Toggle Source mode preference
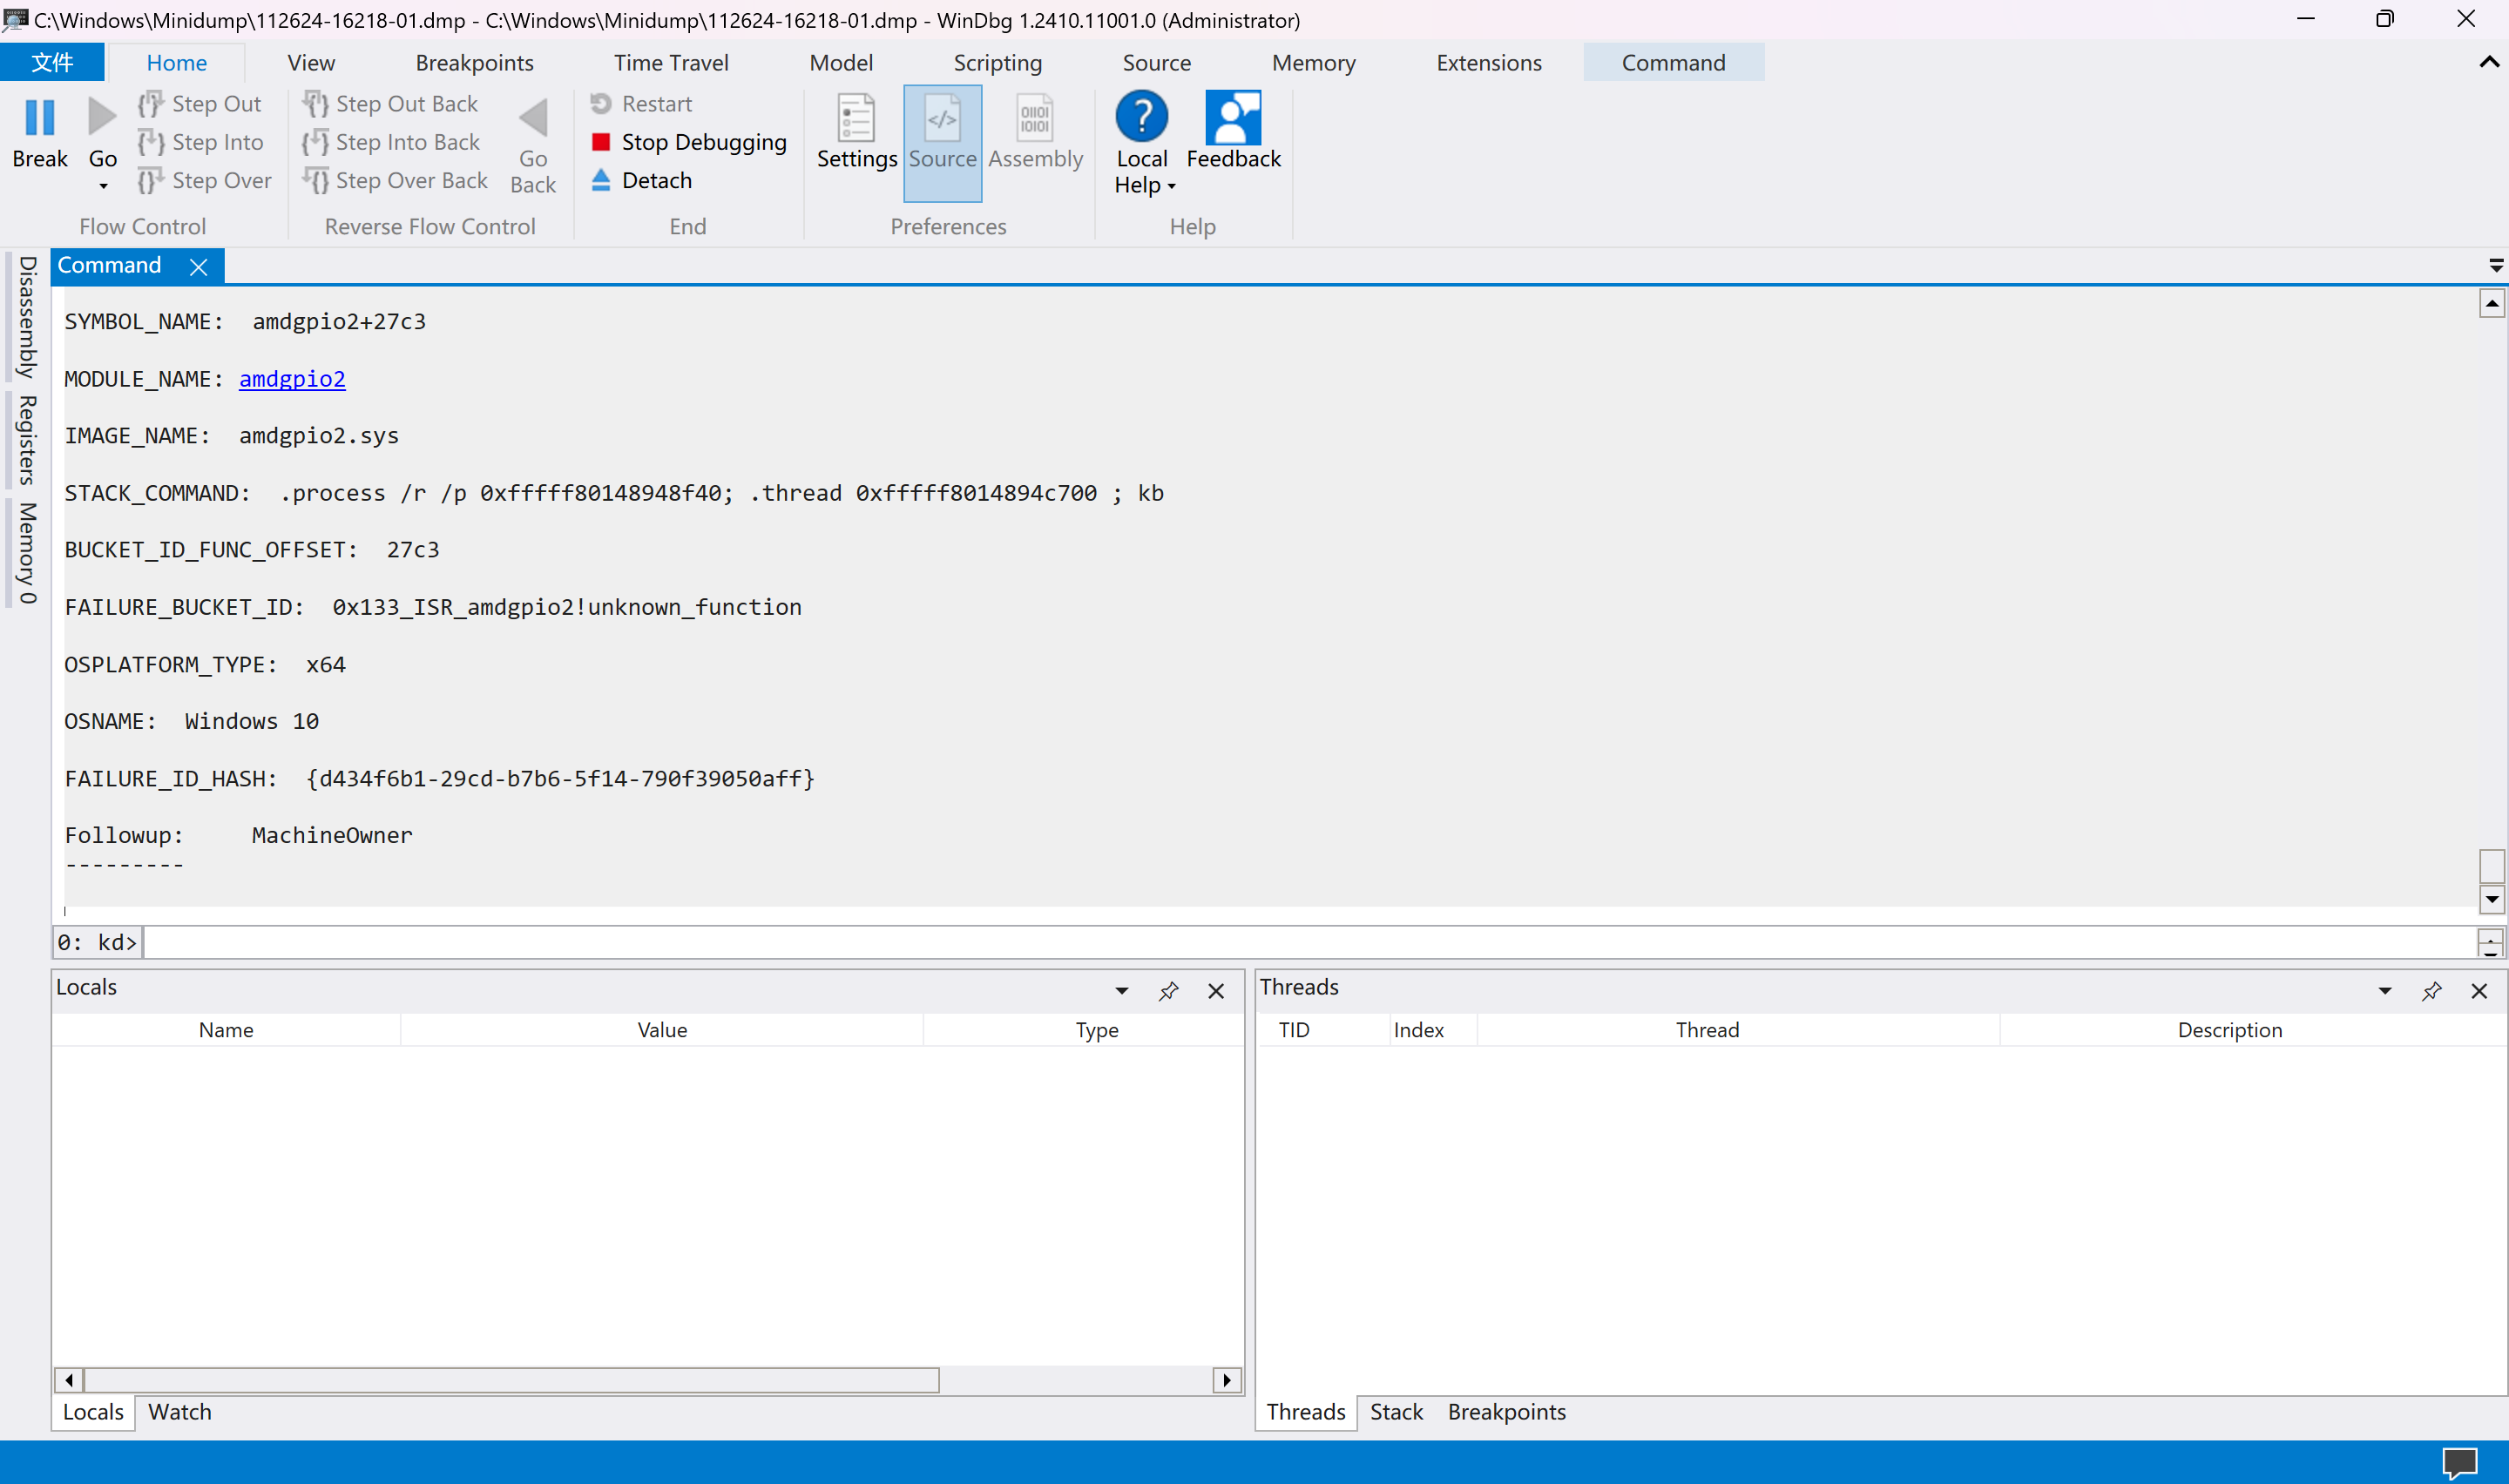Image resolution: width=2509 pixels, height=1484 pixels. pyautogui.click(x=942, y=142)
